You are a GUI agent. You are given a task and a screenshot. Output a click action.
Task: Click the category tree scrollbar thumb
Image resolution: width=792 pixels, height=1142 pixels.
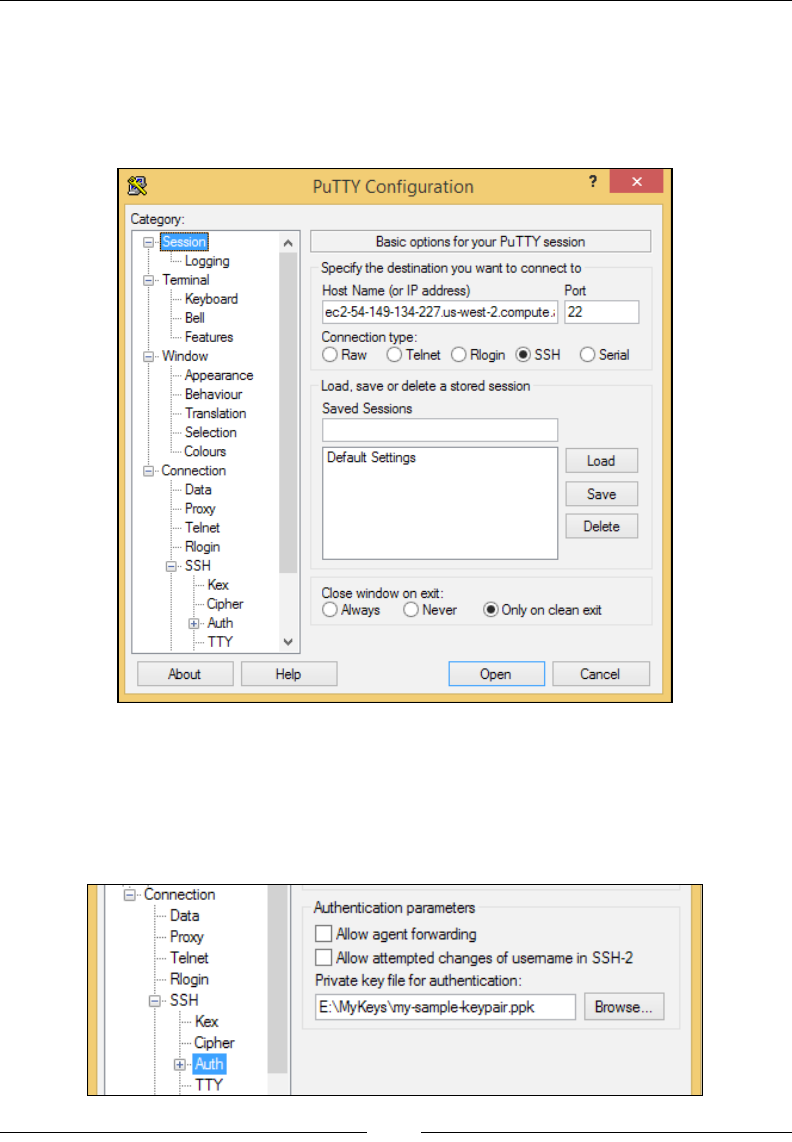pyautogui.click(x=288, y=413)
